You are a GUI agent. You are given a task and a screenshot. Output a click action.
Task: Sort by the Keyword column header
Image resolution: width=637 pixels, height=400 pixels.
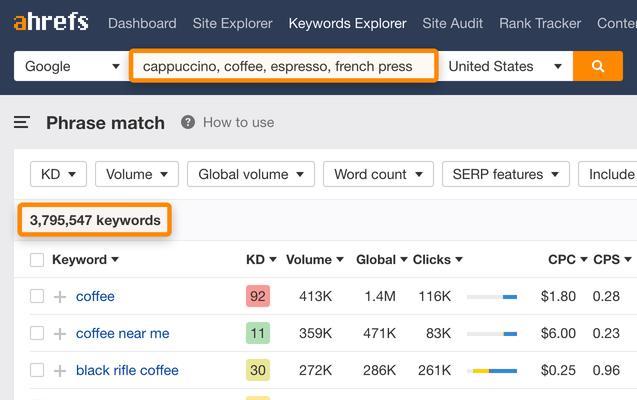point(85,259)
